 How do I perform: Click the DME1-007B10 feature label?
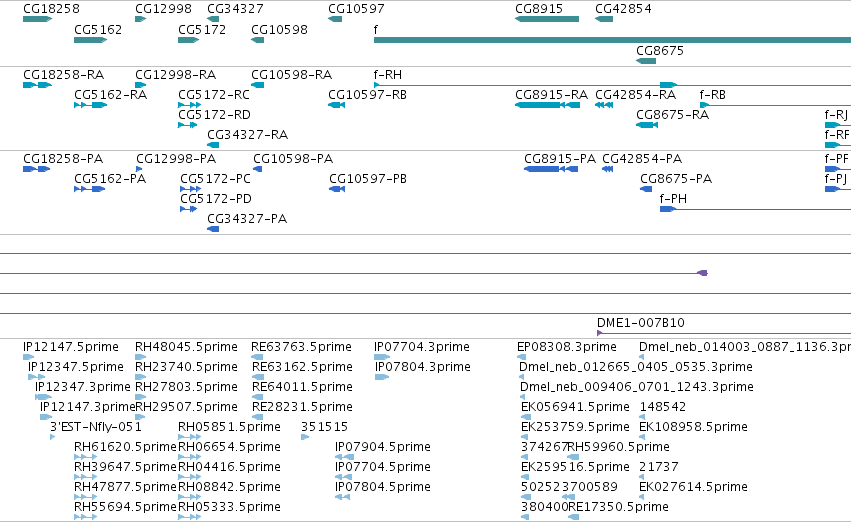click(641, 322)
